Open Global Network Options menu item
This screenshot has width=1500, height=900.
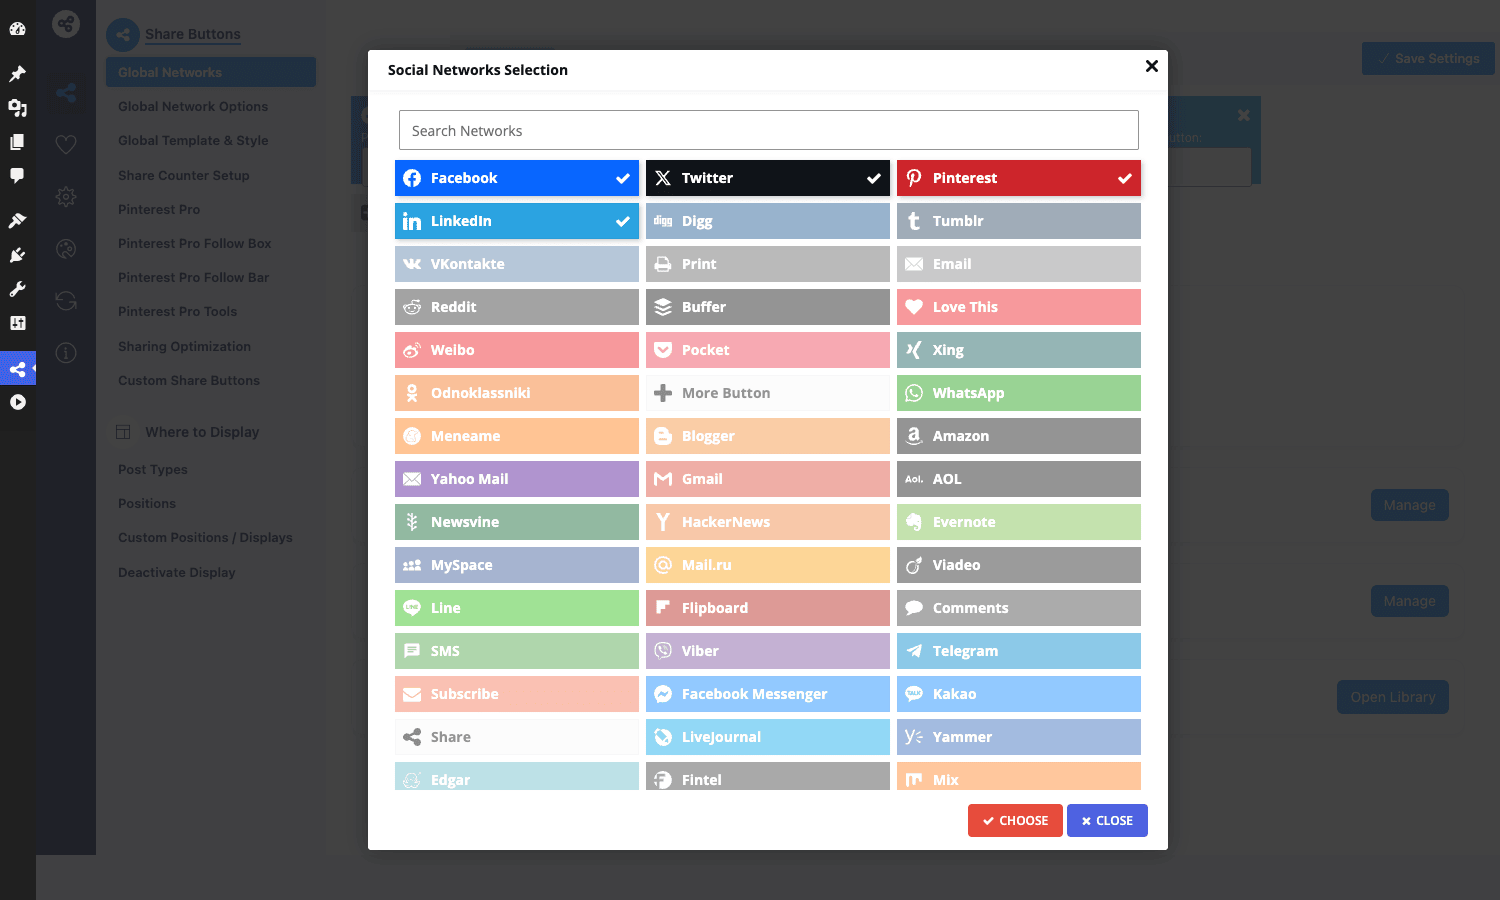(x=193, y=106)
